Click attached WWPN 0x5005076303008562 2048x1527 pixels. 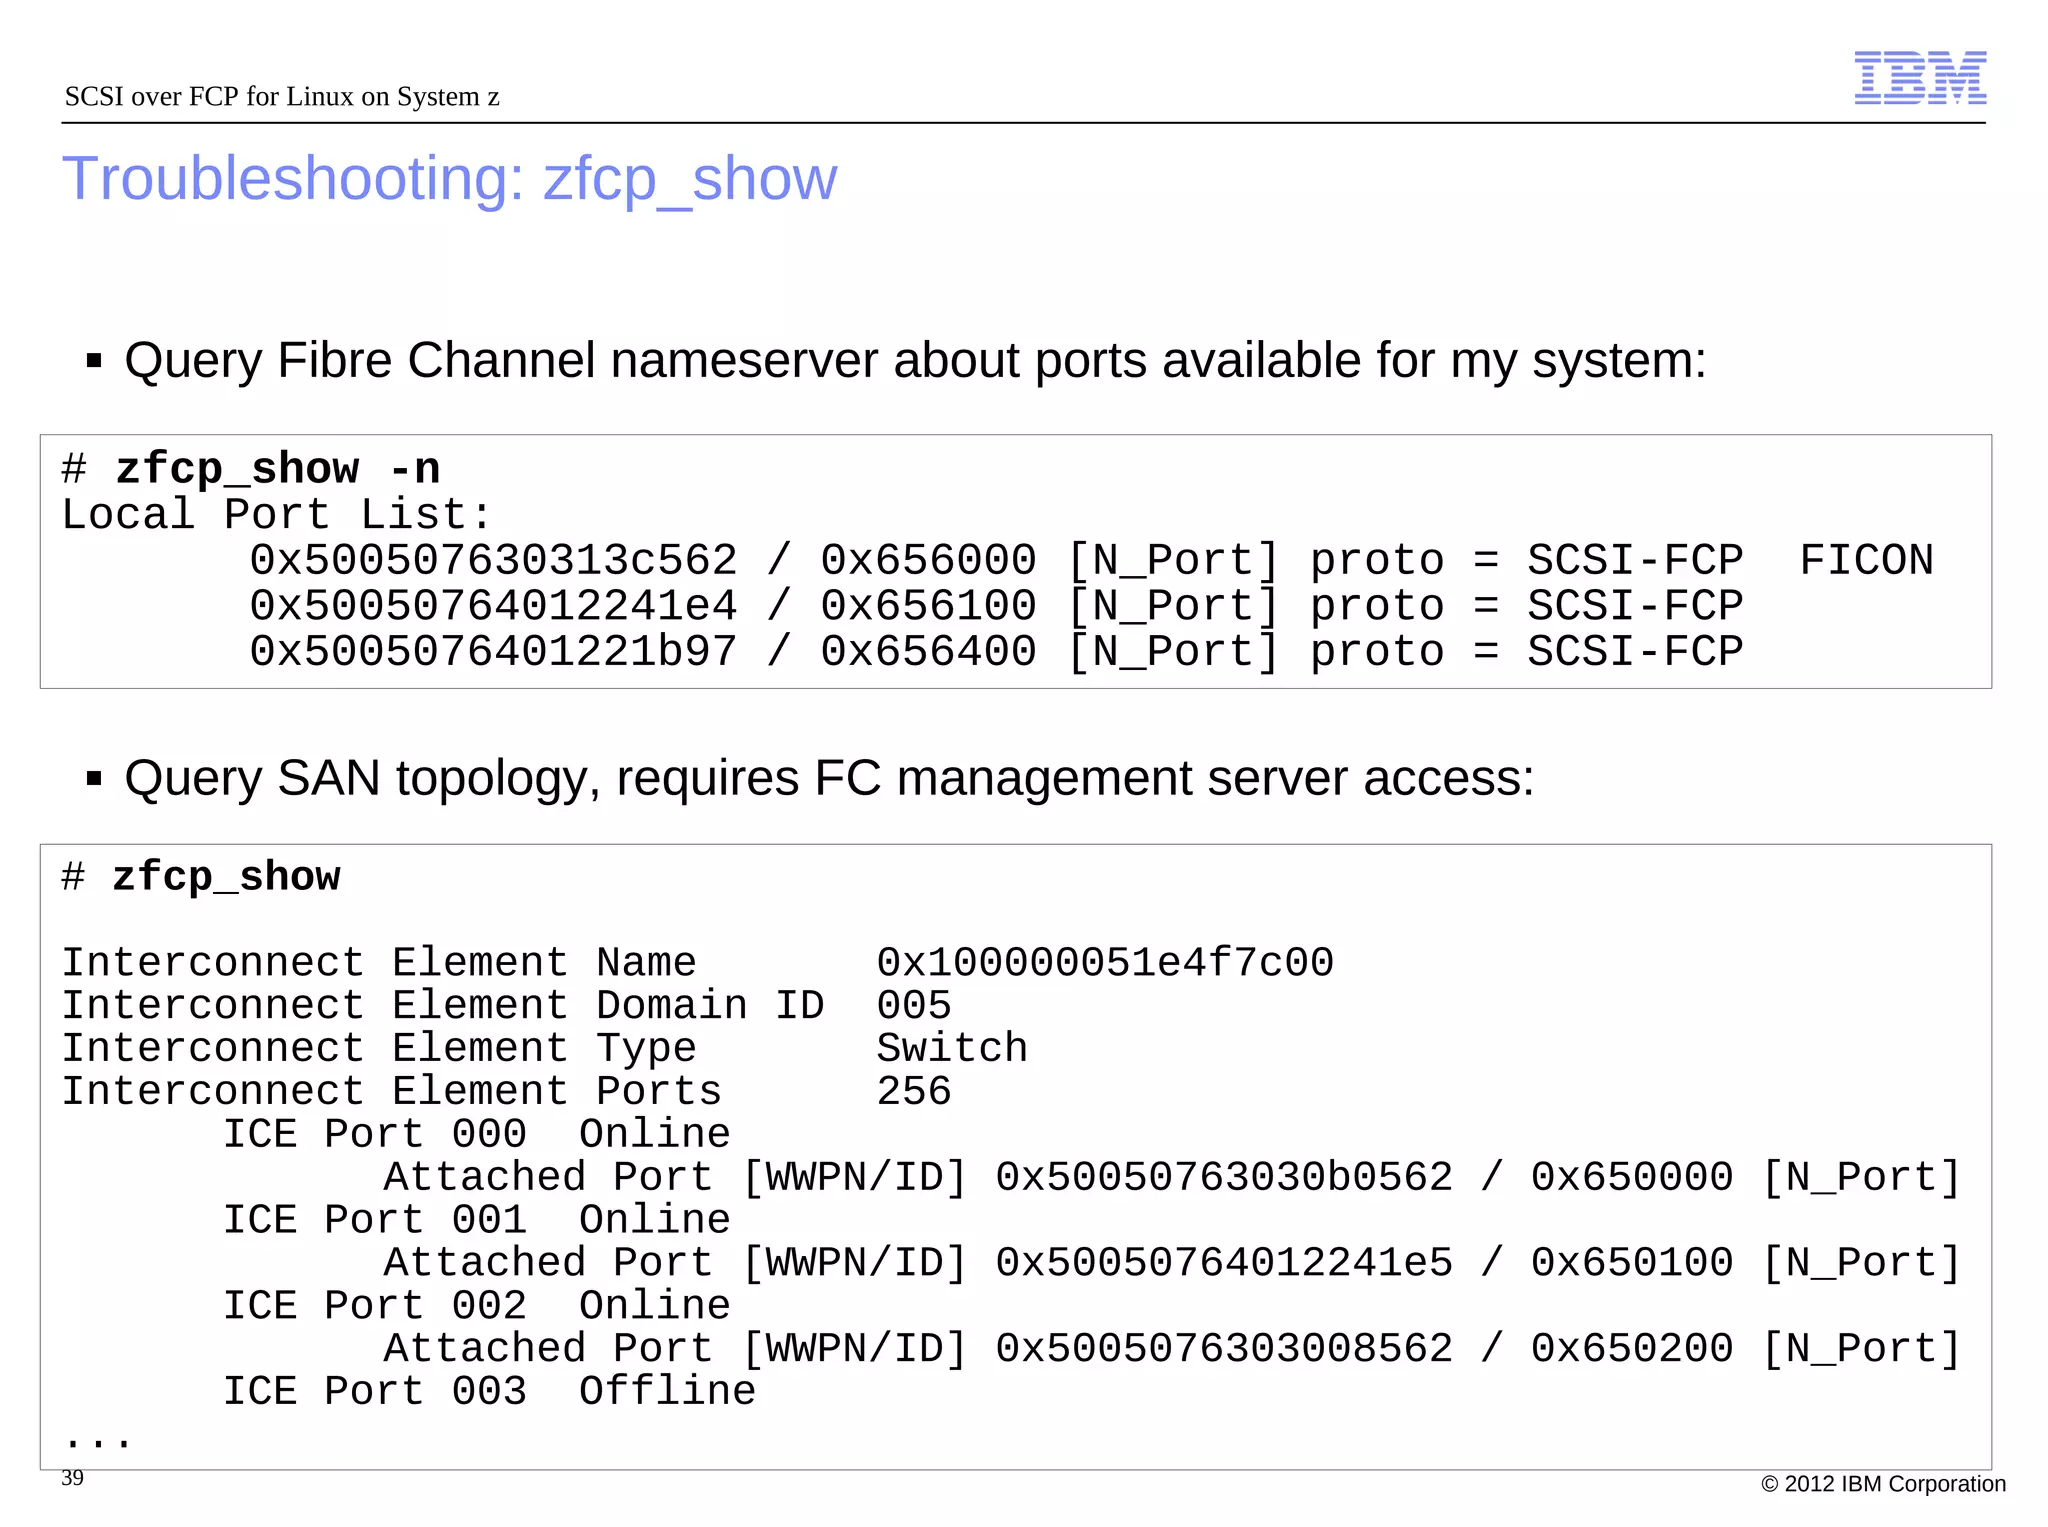[x=1224, y=1350]
